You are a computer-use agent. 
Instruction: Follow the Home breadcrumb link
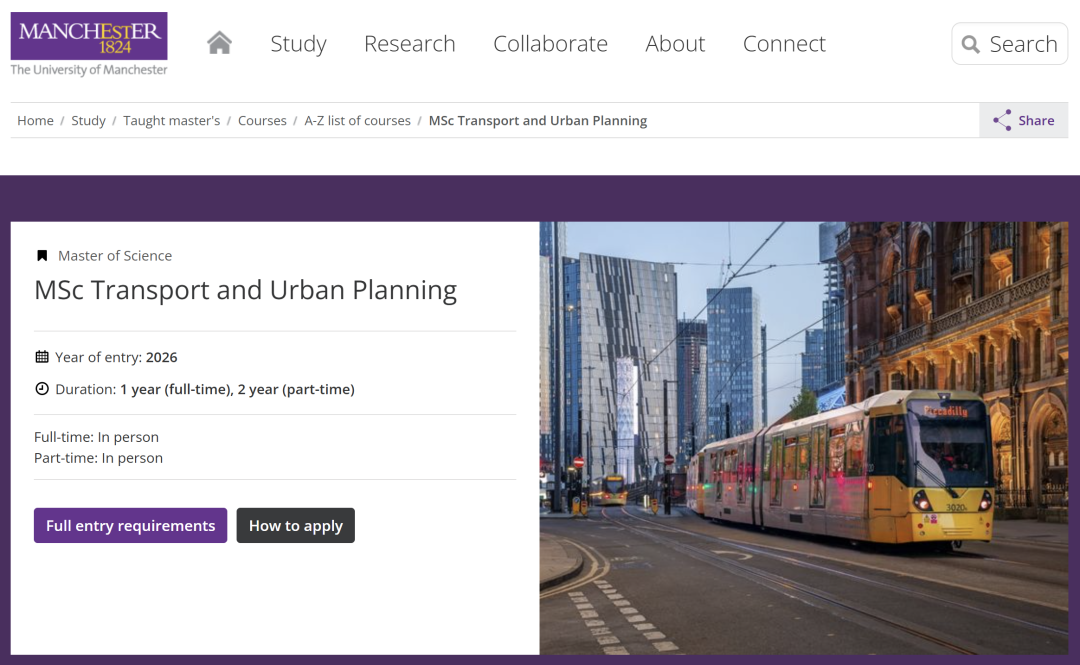pos(35,121)
